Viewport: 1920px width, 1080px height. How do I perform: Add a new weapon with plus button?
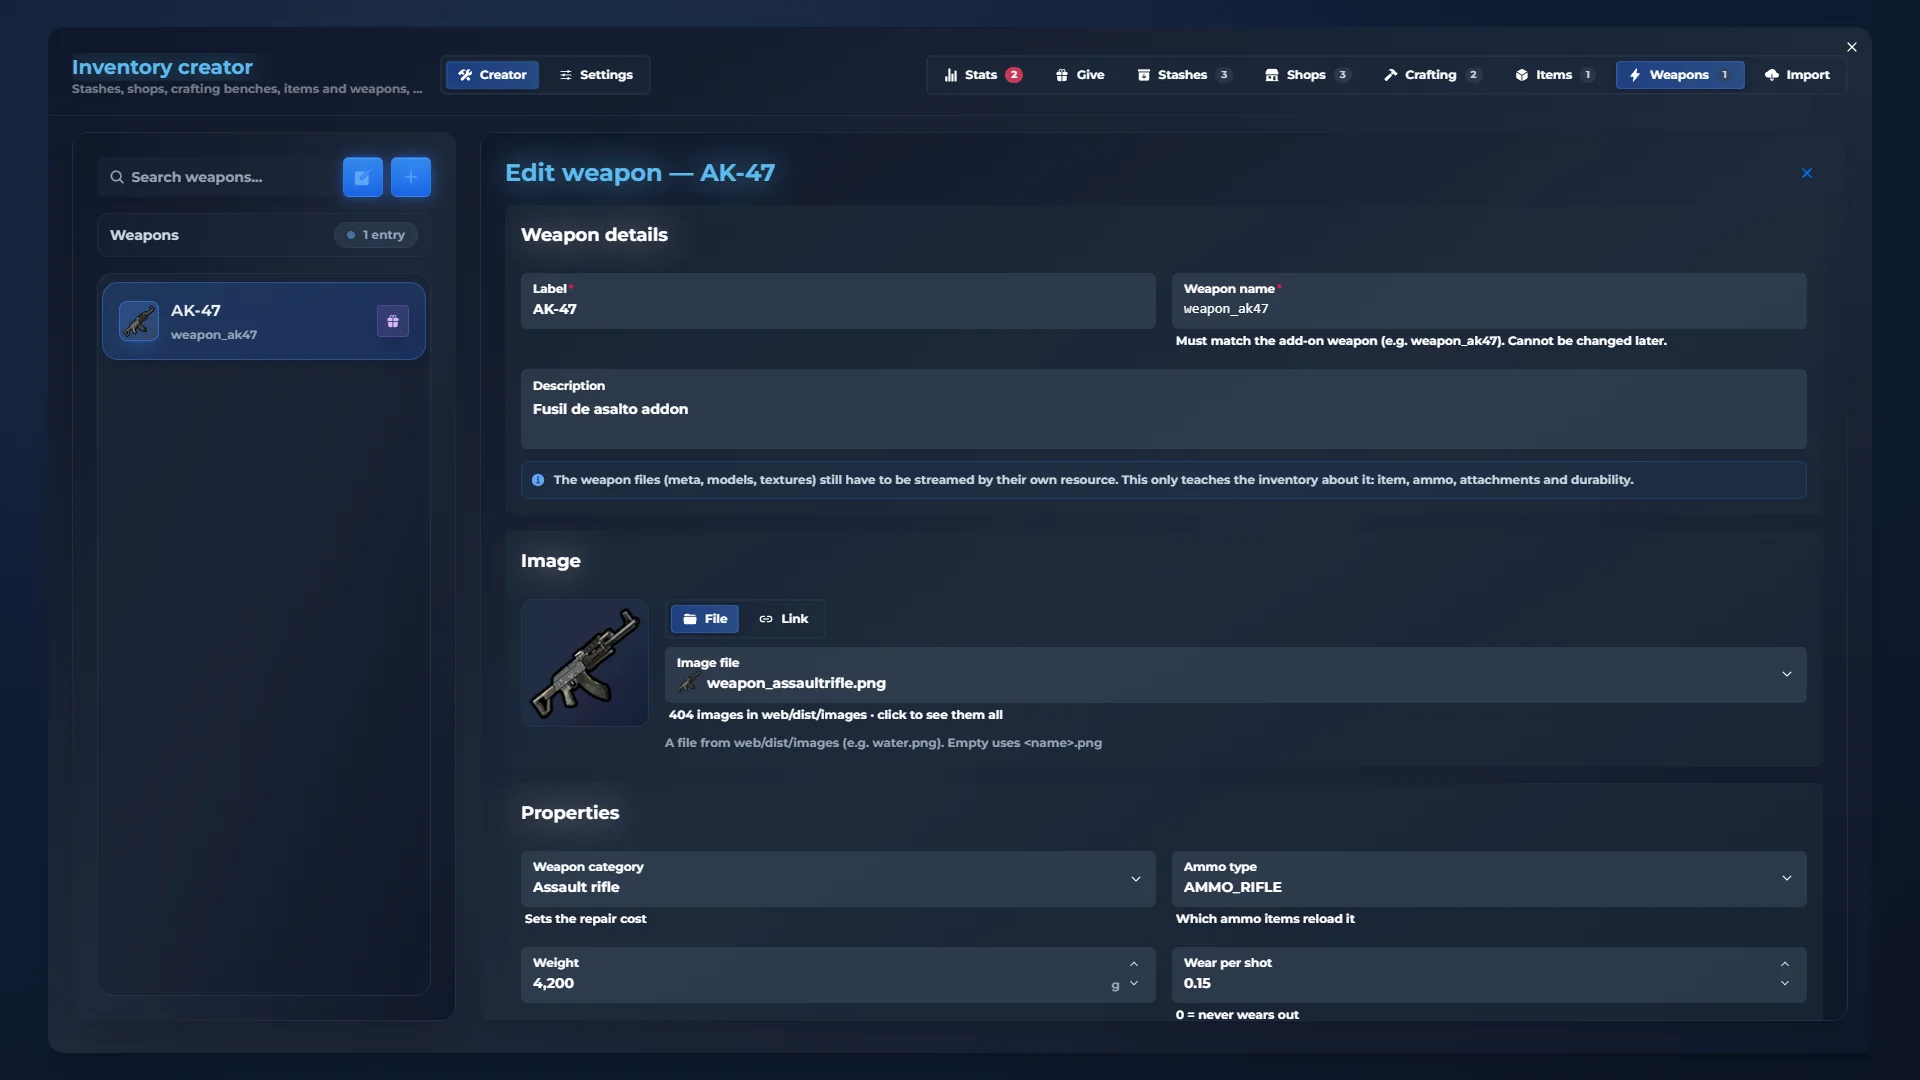pyautogui.click(x=411, y=177)
